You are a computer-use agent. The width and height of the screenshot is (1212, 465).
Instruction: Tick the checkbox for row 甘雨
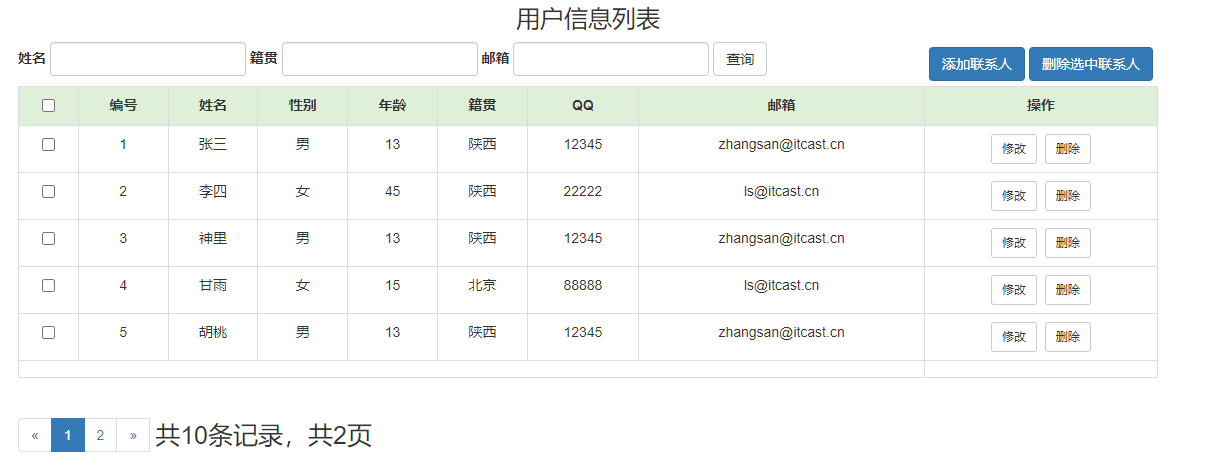(x=48, y=285)
